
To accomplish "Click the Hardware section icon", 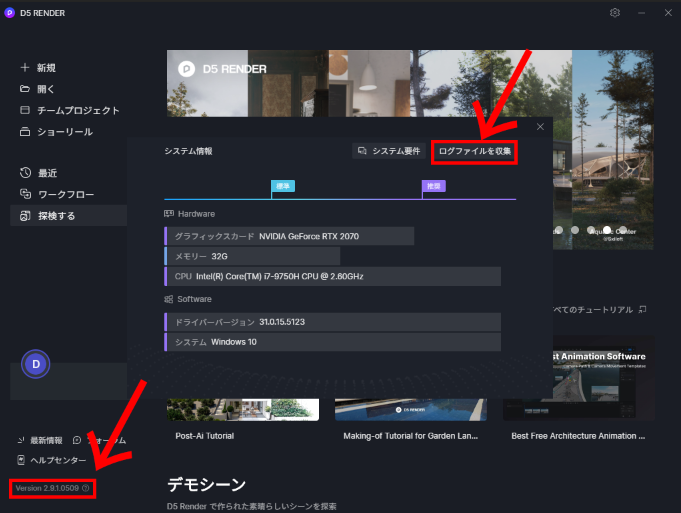I will click(x=169, y=214).
